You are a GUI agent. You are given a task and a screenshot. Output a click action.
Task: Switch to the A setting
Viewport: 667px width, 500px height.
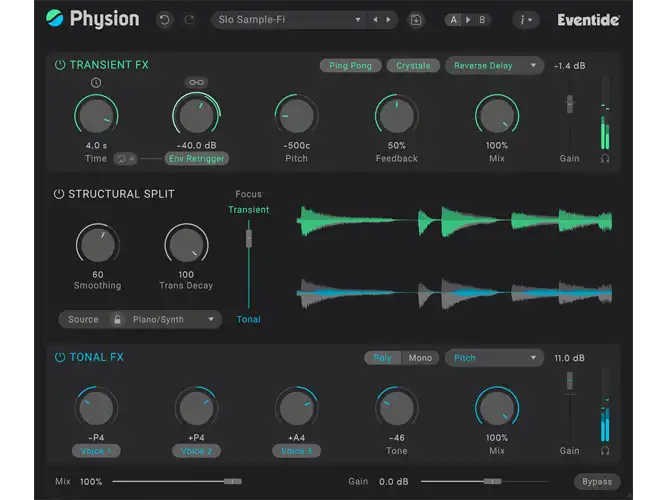454,20
